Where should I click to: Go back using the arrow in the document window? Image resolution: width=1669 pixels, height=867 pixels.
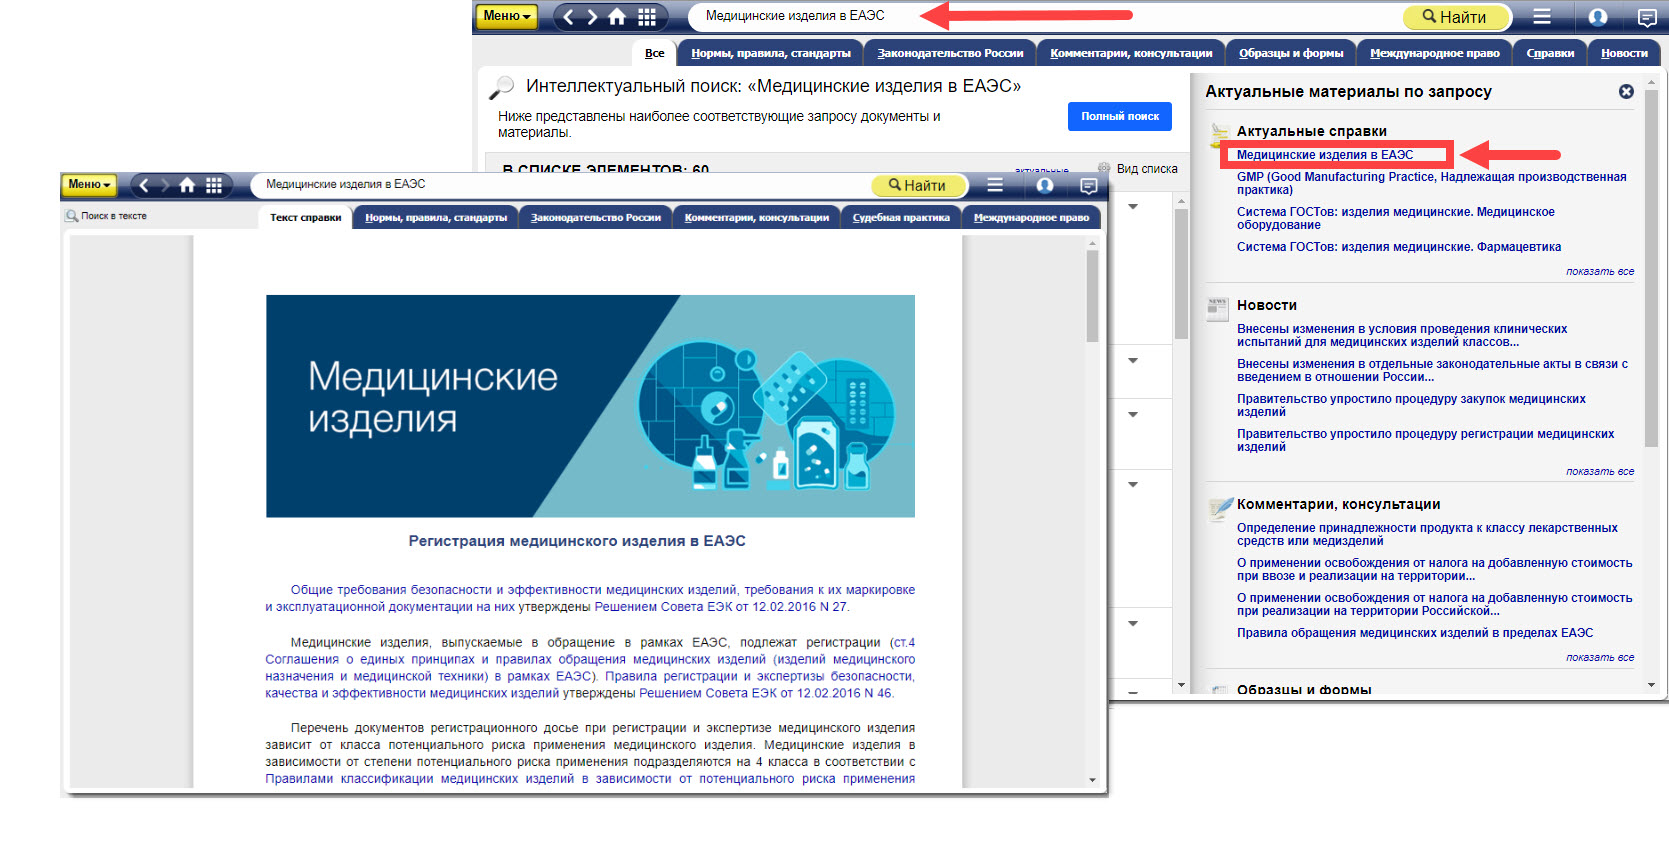(x=144, y=185)
